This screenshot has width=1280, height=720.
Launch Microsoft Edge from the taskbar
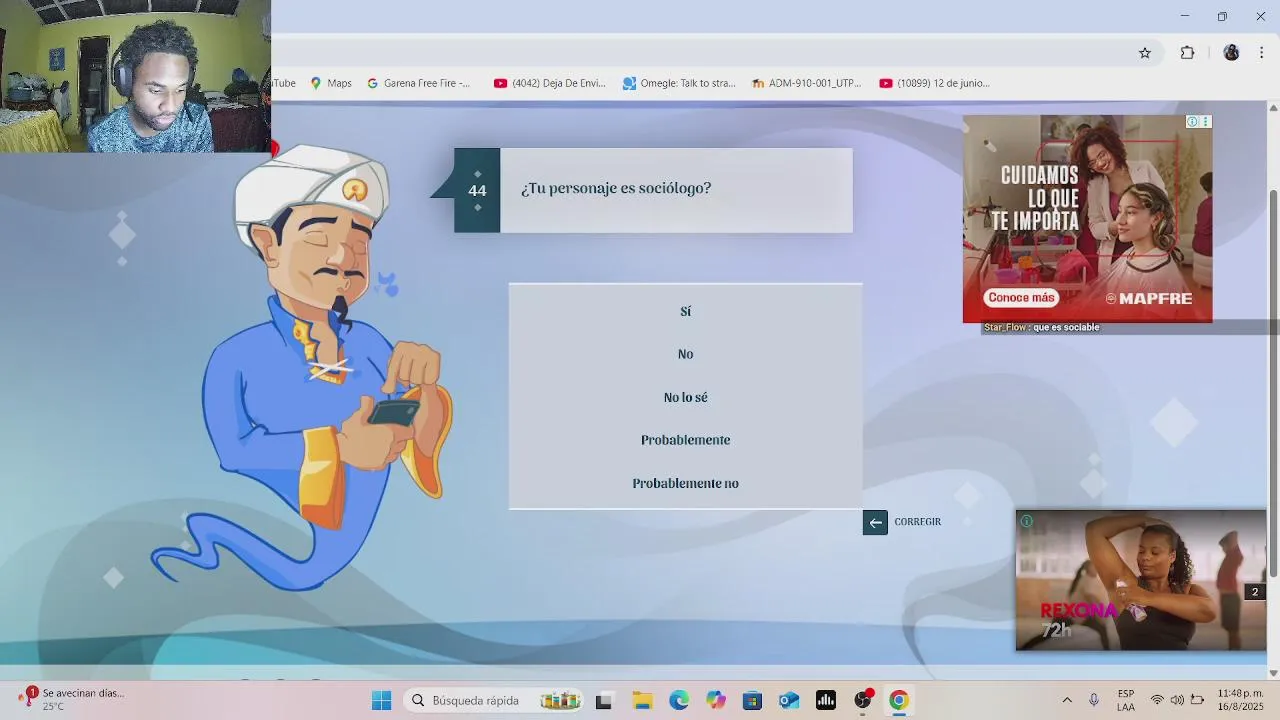(x=679, y=701)
